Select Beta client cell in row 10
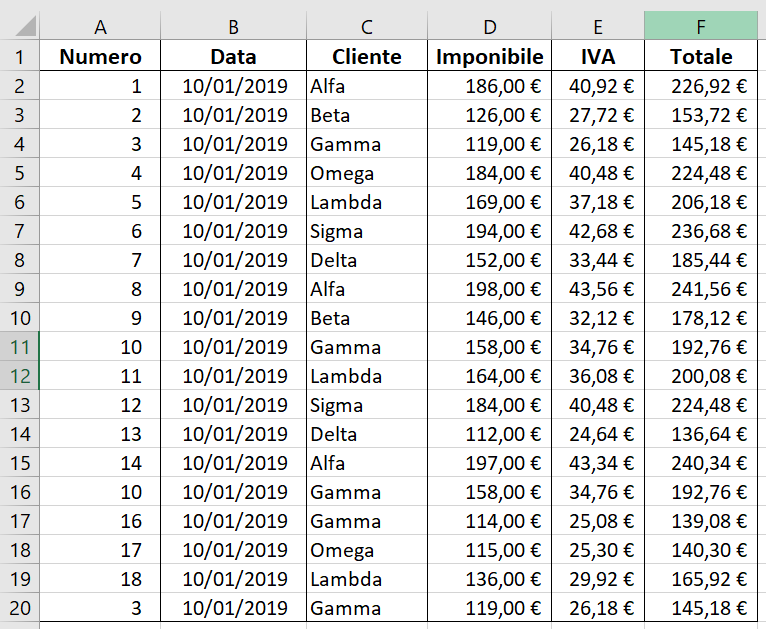766x629 pixels. pyautogui.click(x=367, y=318)
